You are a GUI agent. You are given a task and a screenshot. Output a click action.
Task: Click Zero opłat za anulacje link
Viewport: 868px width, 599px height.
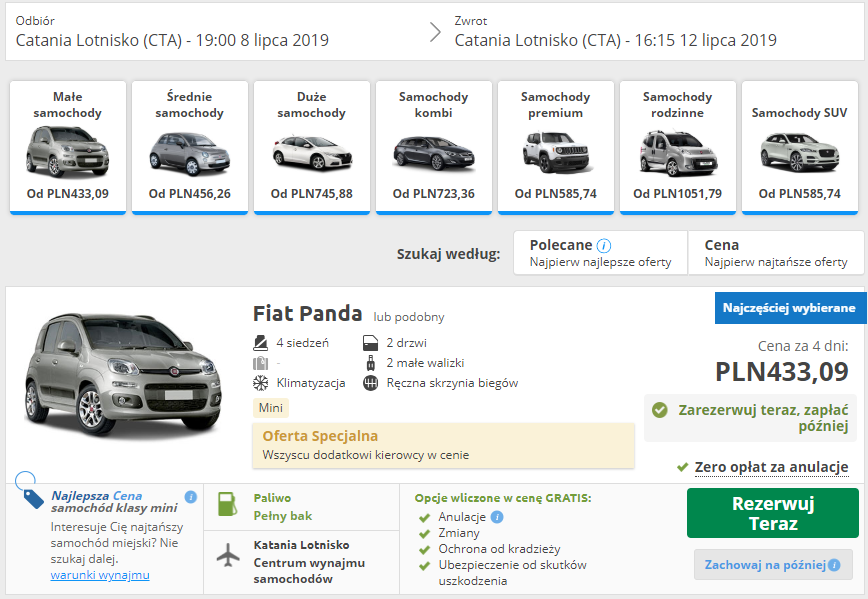coord(772,467)
